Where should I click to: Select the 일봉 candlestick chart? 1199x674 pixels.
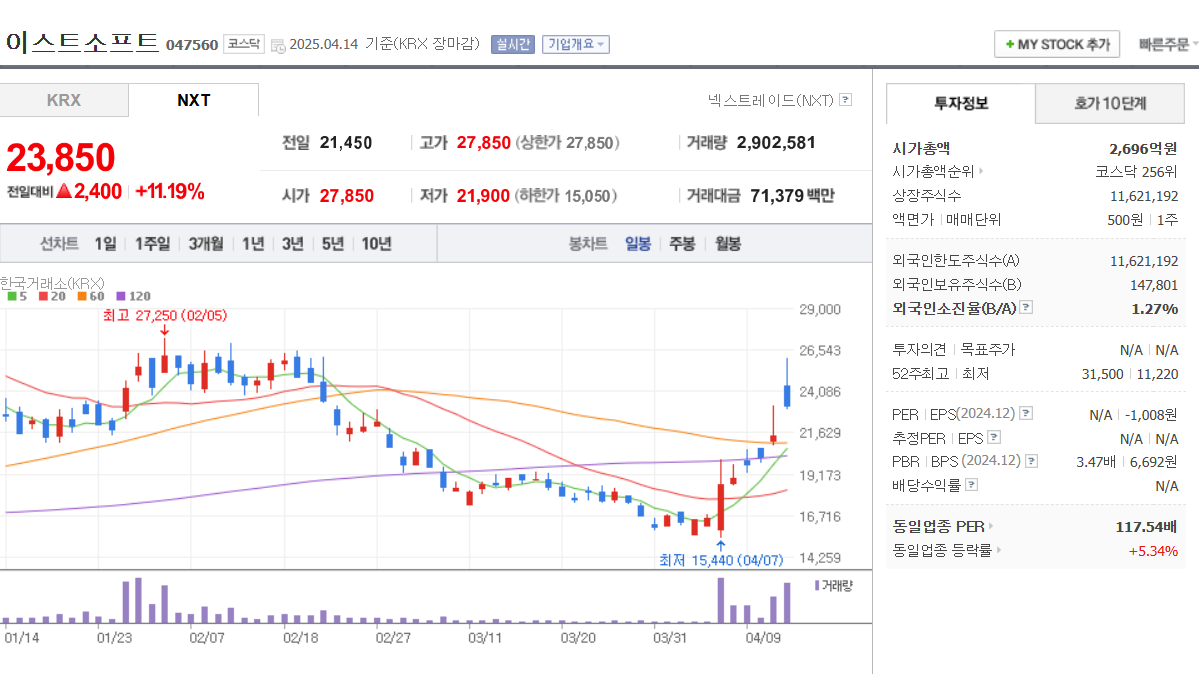click(638, 244)
